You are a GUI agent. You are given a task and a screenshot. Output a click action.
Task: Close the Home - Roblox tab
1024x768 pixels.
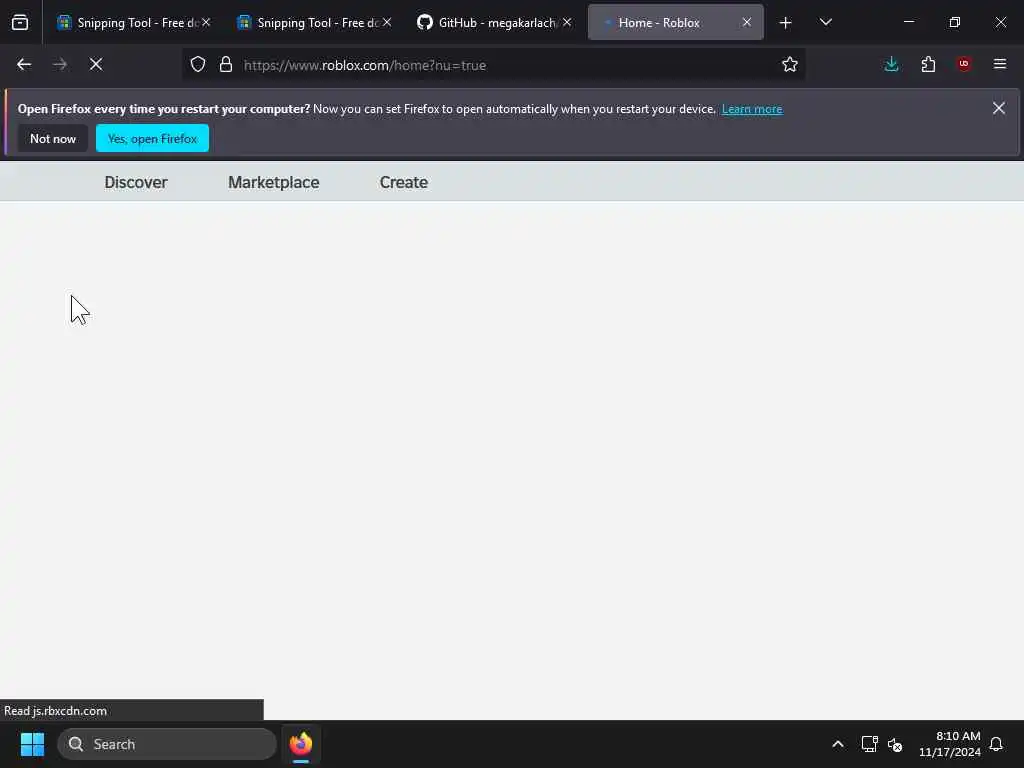tap(747, 22)
